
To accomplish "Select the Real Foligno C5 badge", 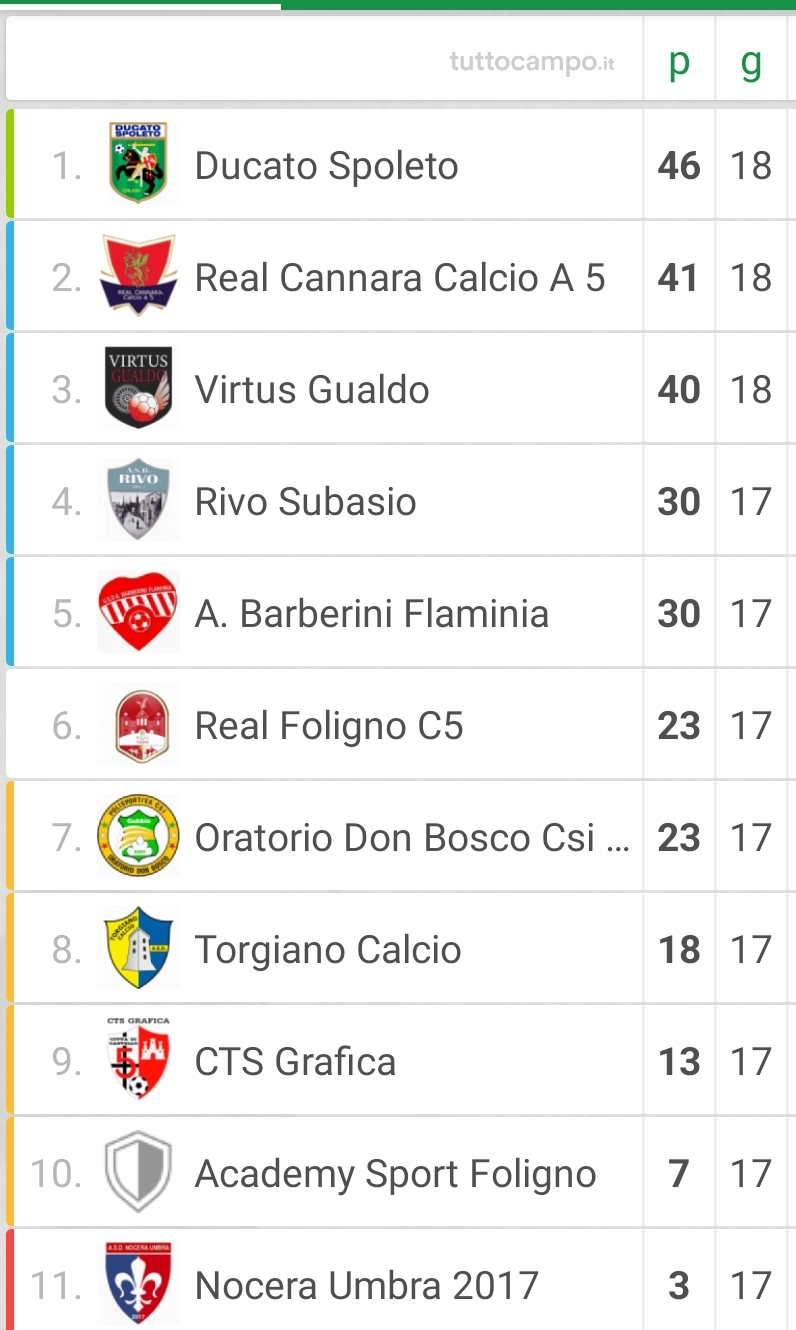I will tap(138, 724).
